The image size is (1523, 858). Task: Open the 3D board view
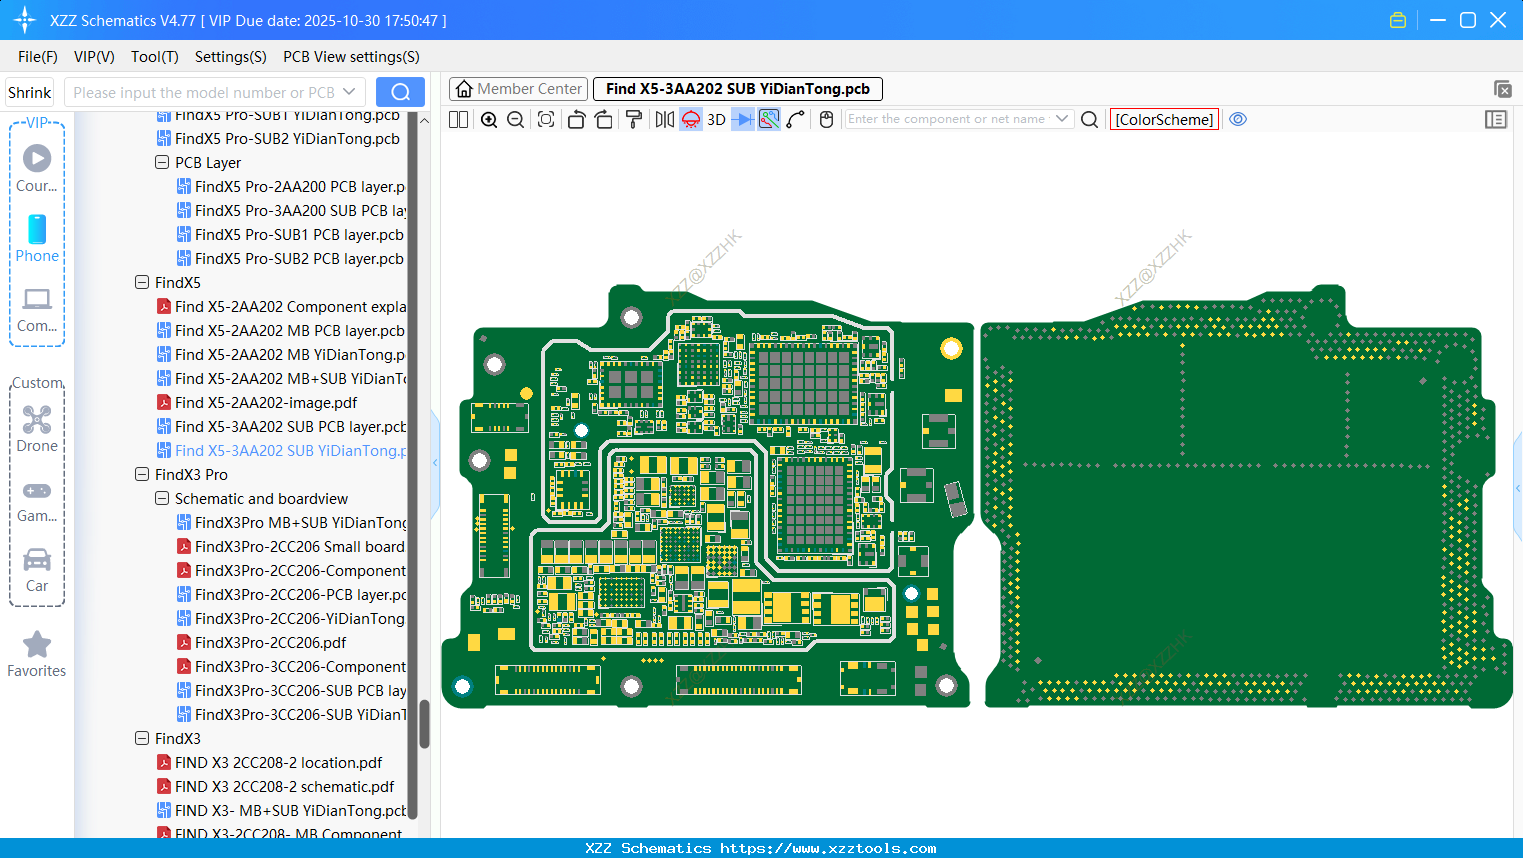tap(716, 120)
